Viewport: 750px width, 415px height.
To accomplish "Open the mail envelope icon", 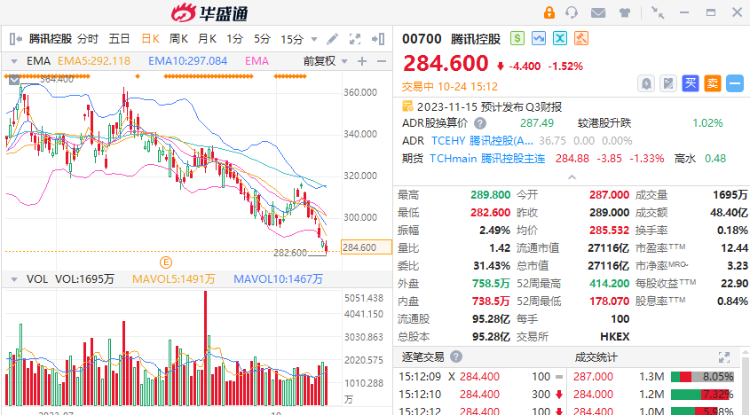I will click(x=598, y=13).
